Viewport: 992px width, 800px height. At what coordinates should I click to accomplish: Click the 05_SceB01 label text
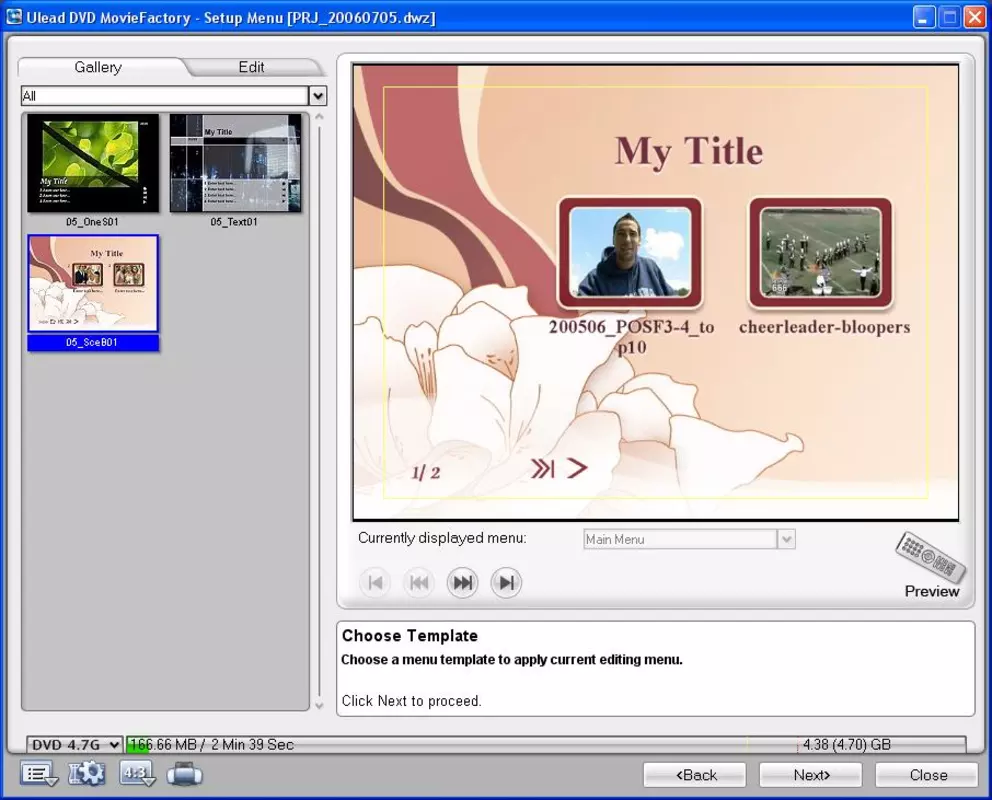point(92,342)
